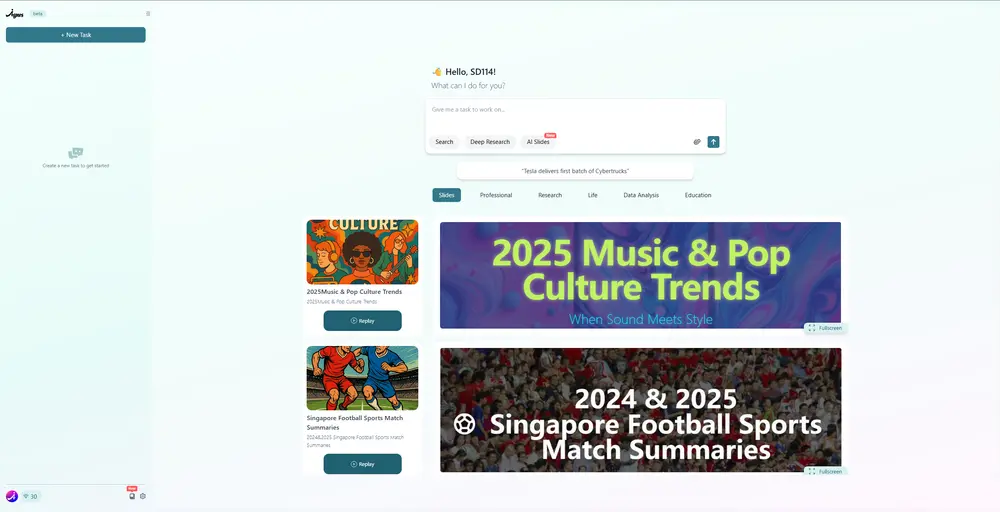
Task: Expand the Music & Pop Culture slide fullscreen
Action: coord(826,328)
